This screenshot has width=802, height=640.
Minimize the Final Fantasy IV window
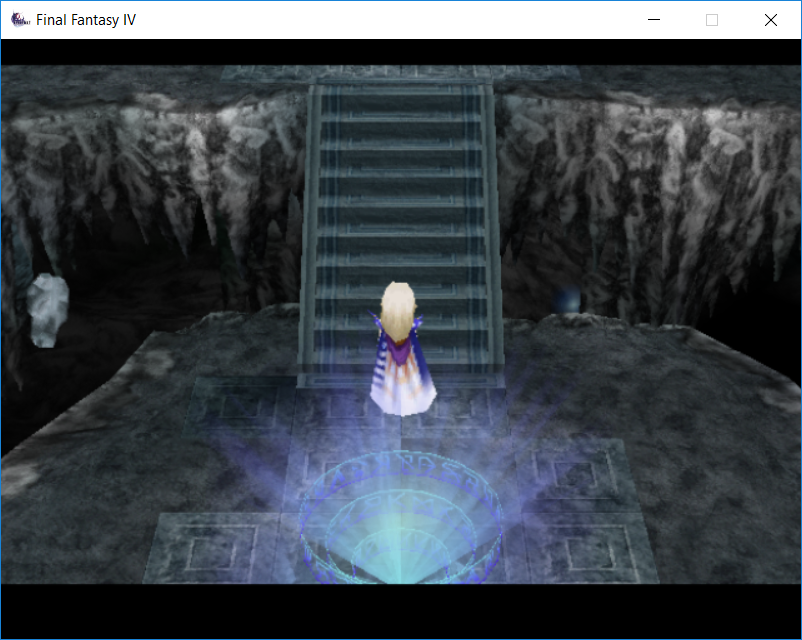coord(654,19)
